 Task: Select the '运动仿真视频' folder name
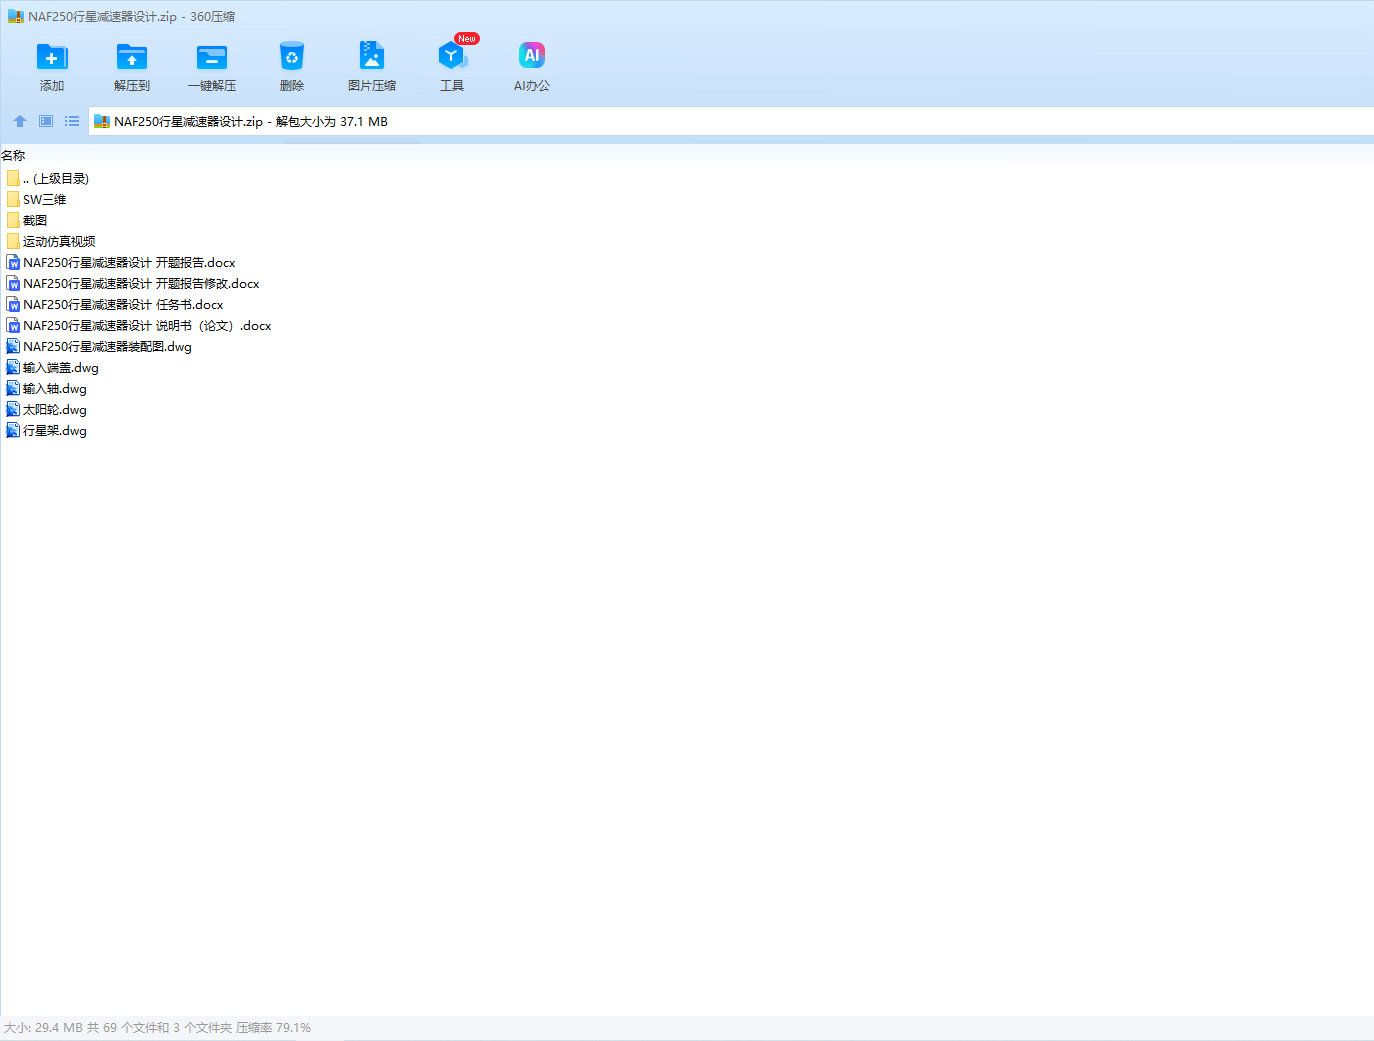[60, 242]
